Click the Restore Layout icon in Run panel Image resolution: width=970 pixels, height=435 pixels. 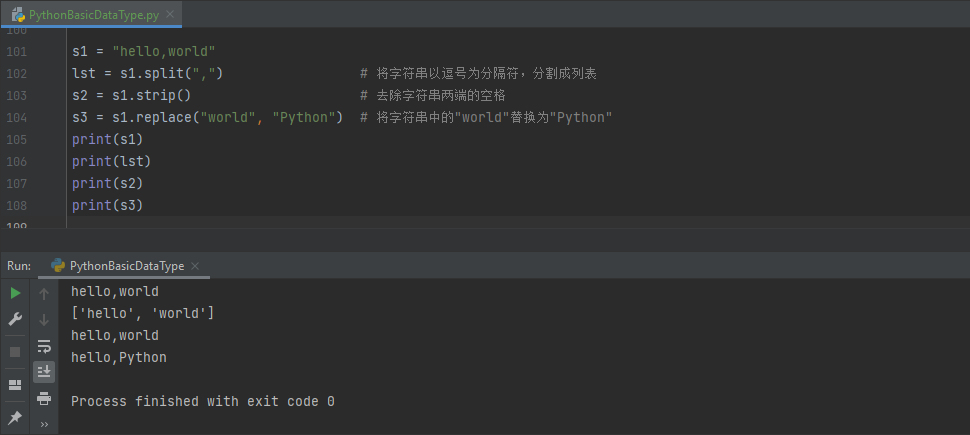[15, 385]
